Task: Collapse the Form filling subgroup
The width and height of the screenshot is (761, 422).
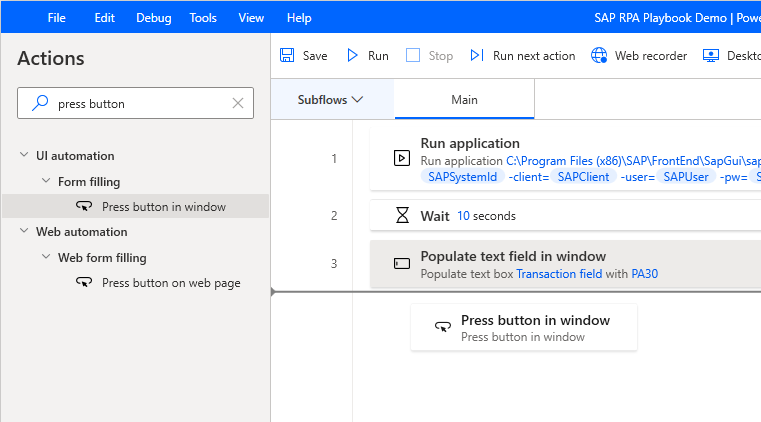Action: coord(46,180)
